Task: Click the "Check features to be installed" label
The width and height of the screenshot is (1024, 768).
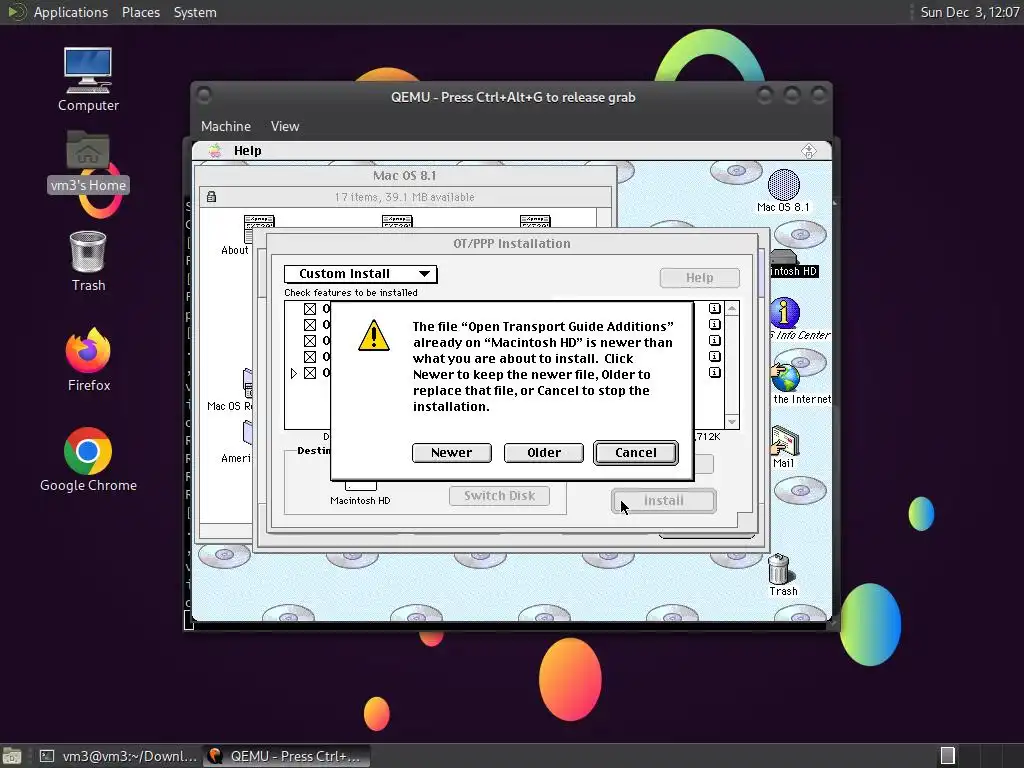Action: pyautogui.click(x=351, y=293)
